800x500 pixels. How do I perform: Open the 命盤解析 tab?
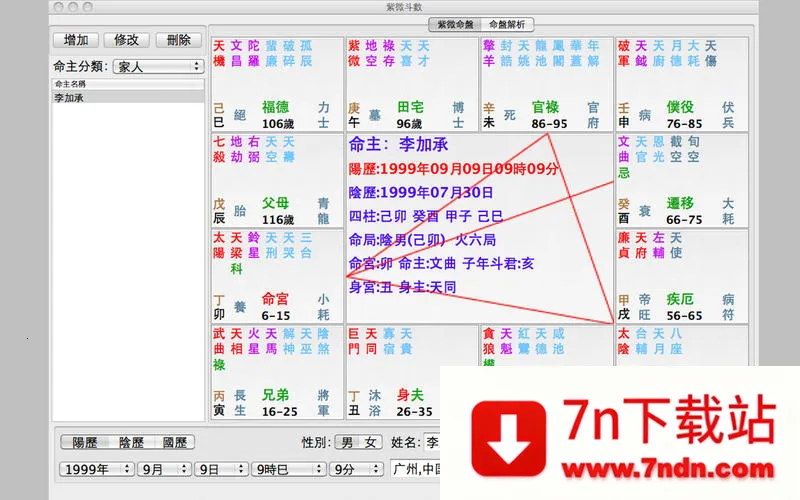(507, 24)
